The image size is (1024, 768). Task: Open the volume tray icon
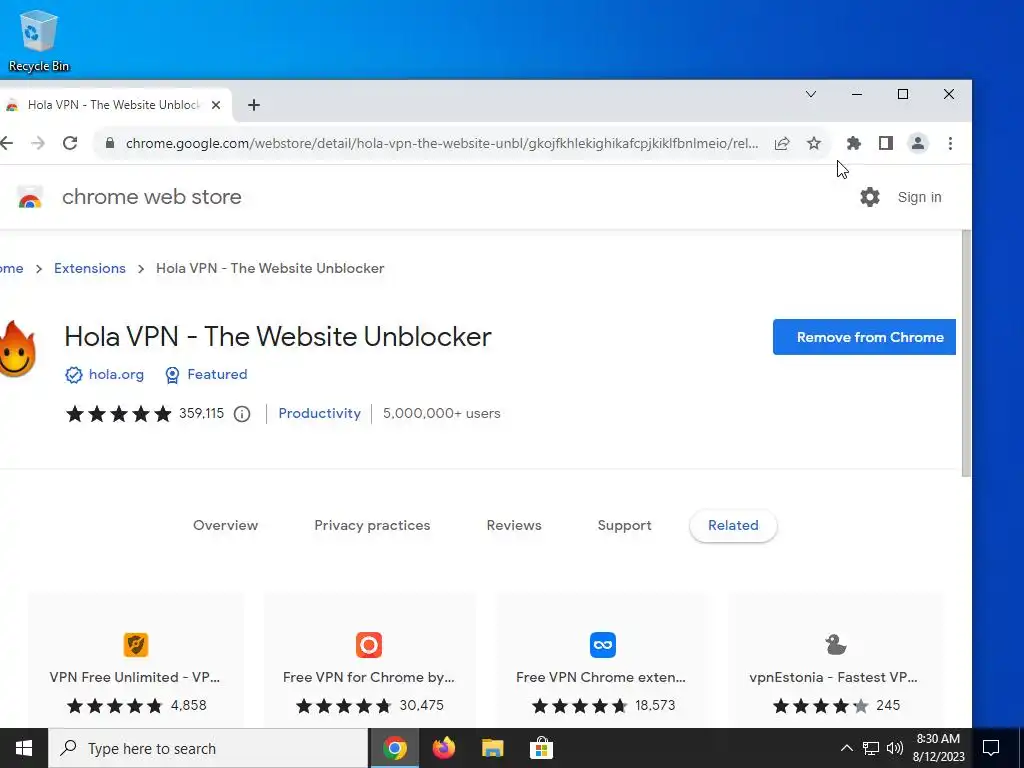click(895, 748)
